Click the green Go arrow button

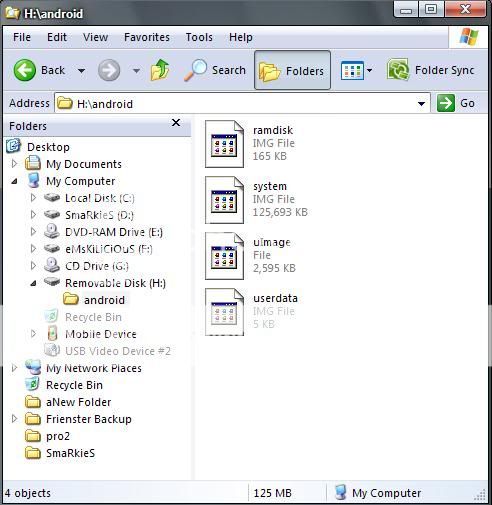[446, 103]
